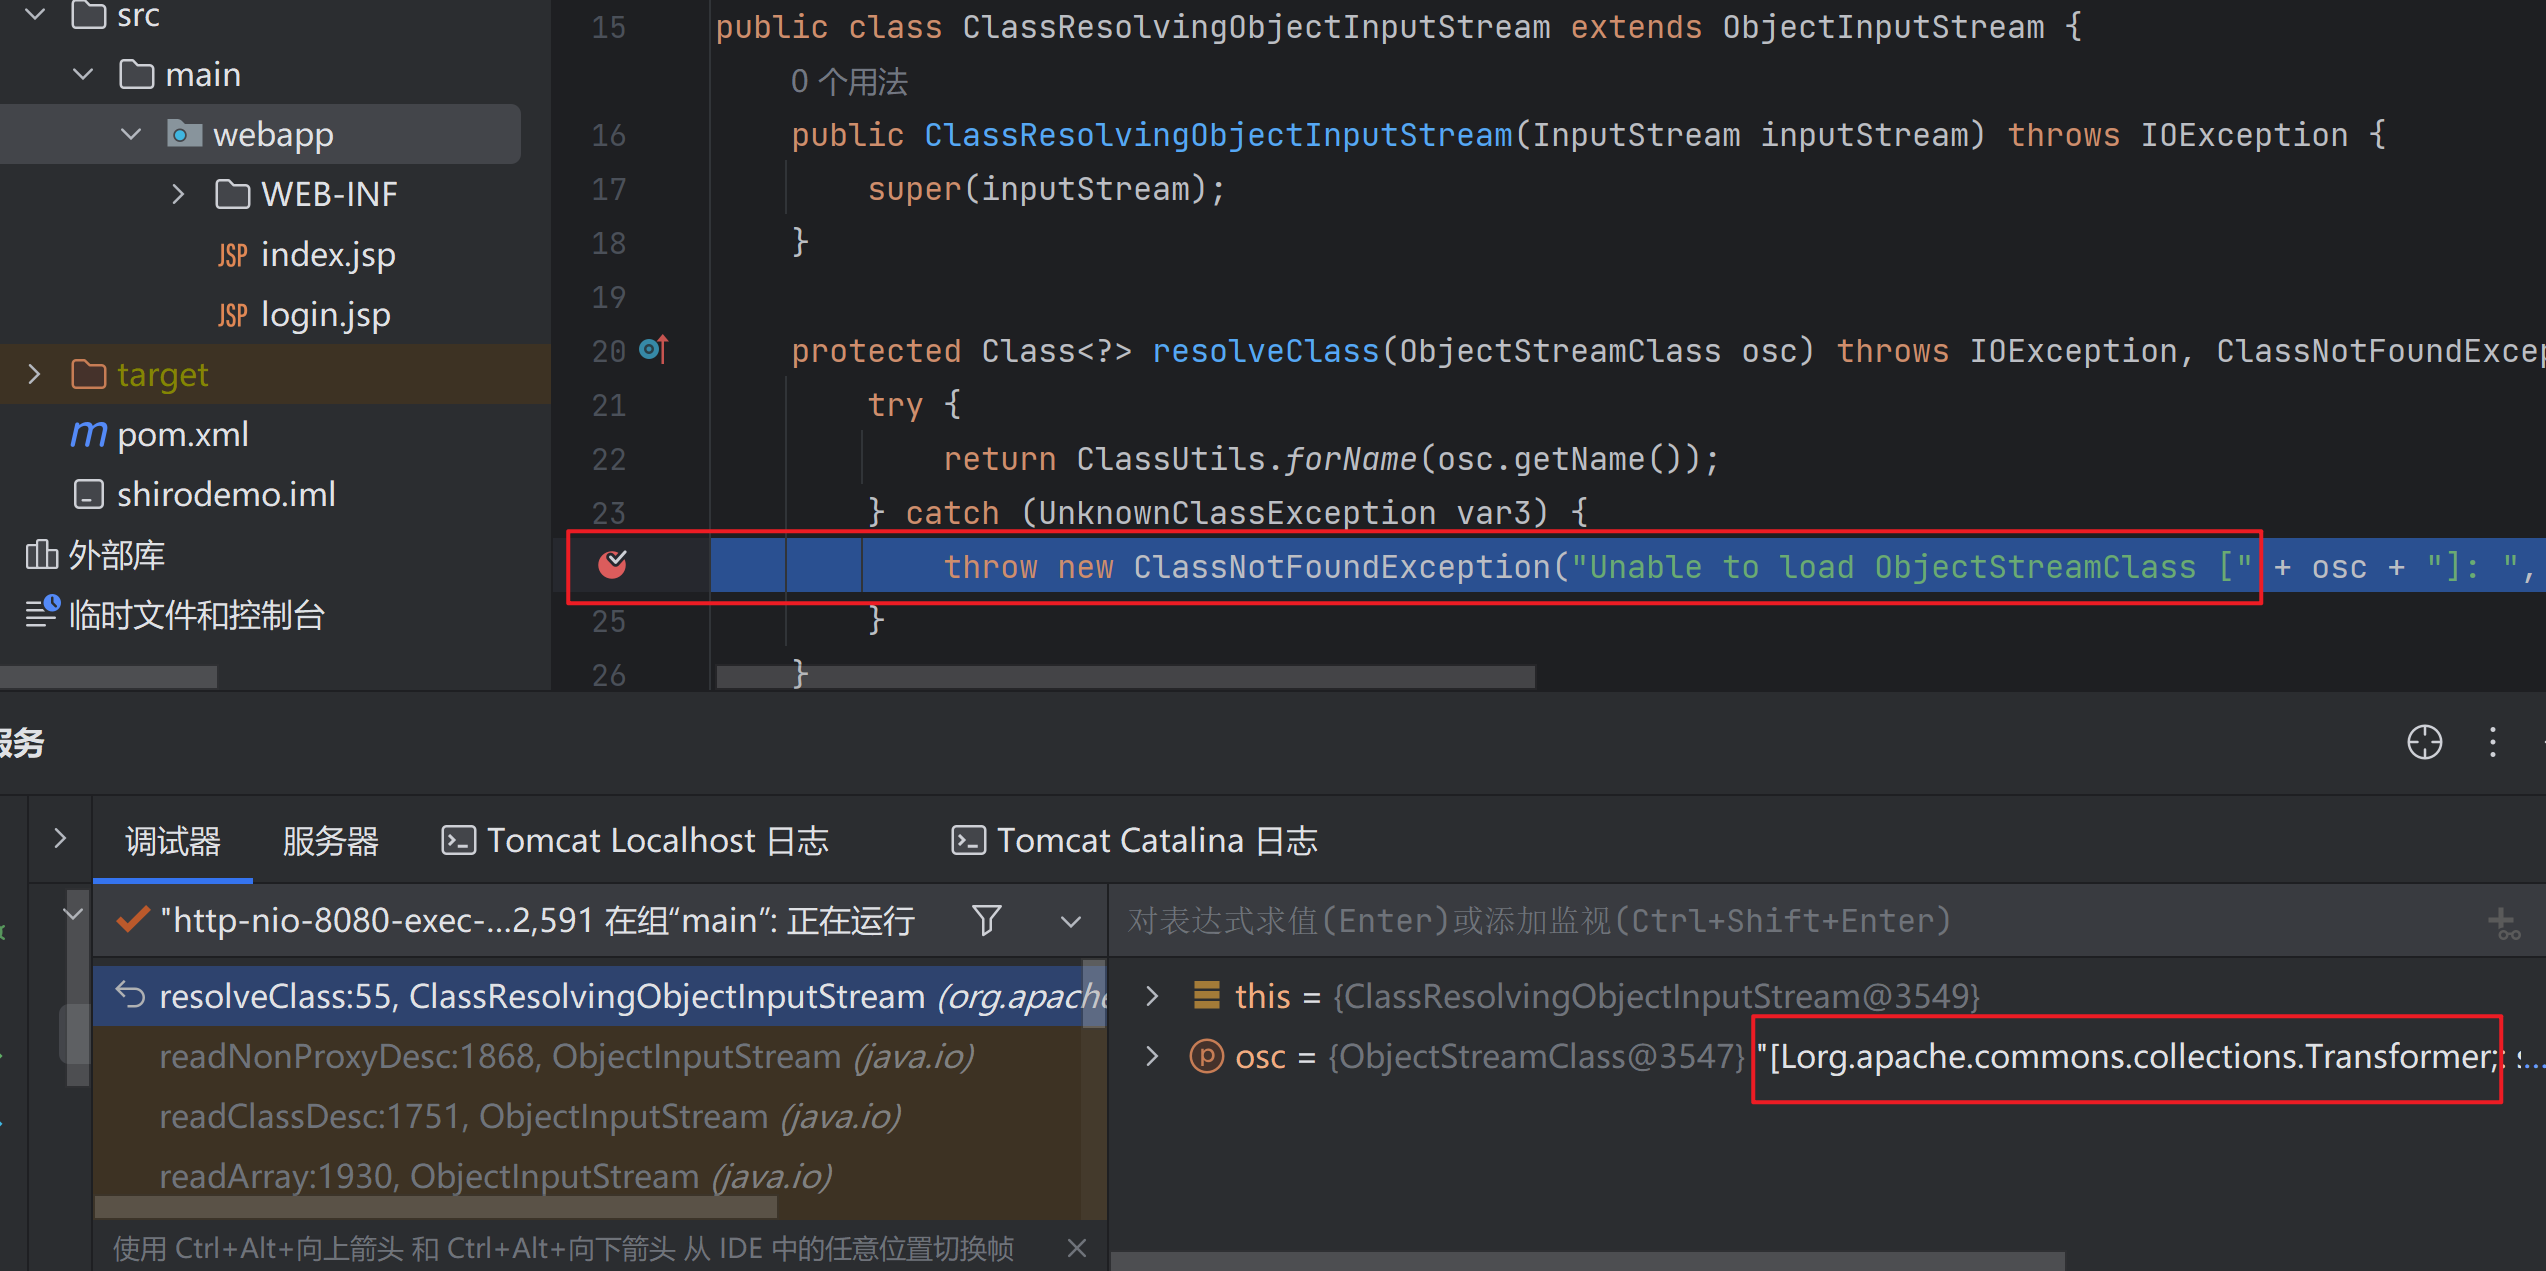Switch to the 服务器 tab

point(330,841)
